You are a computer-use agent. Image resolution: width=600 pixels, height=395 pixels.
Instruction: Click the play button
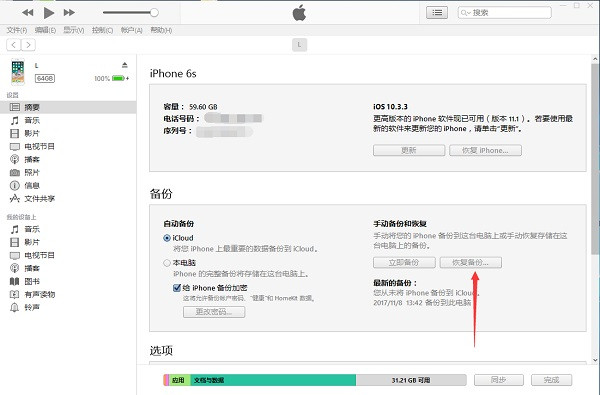pyautogui.click(x=49, y=13)
